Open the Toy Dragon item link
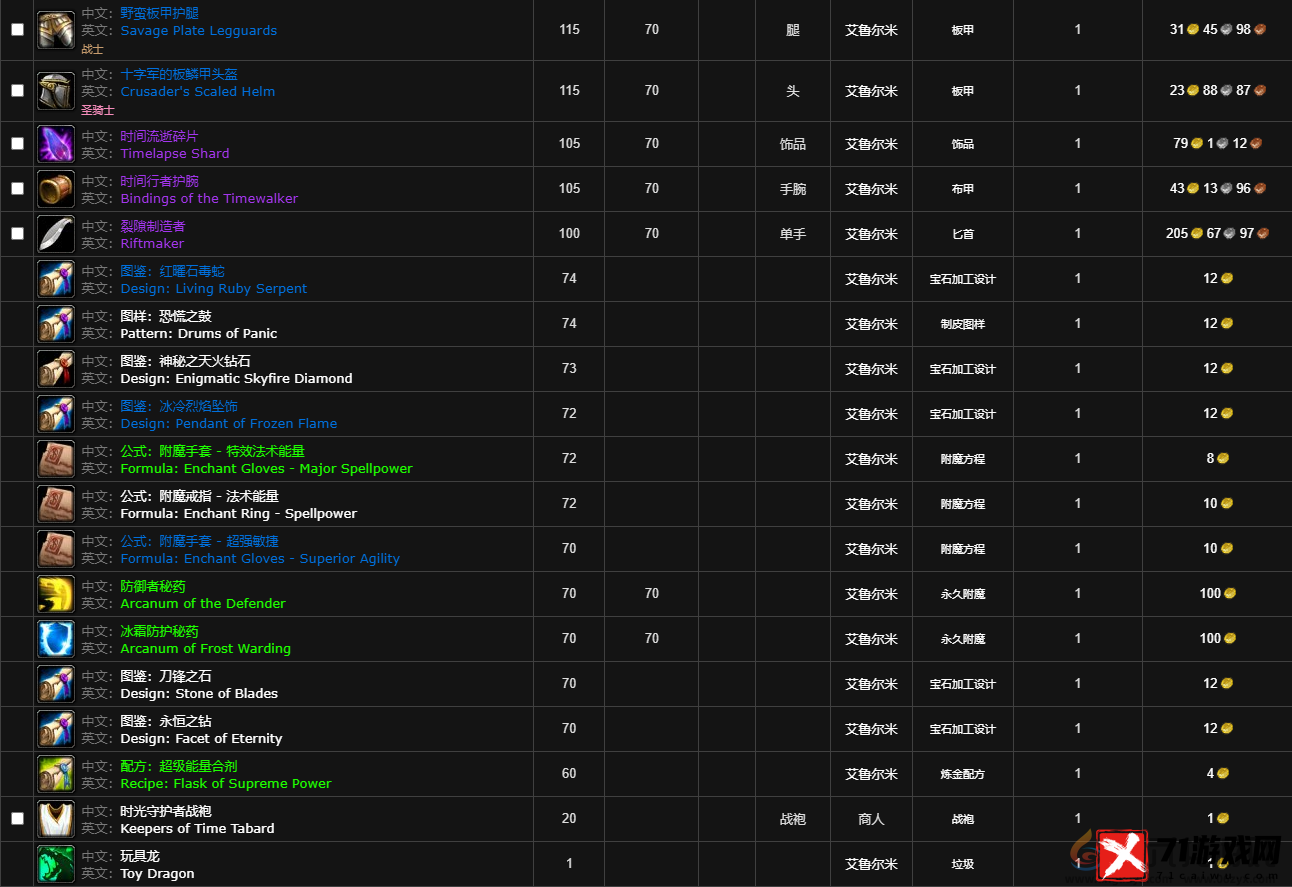 157,874
